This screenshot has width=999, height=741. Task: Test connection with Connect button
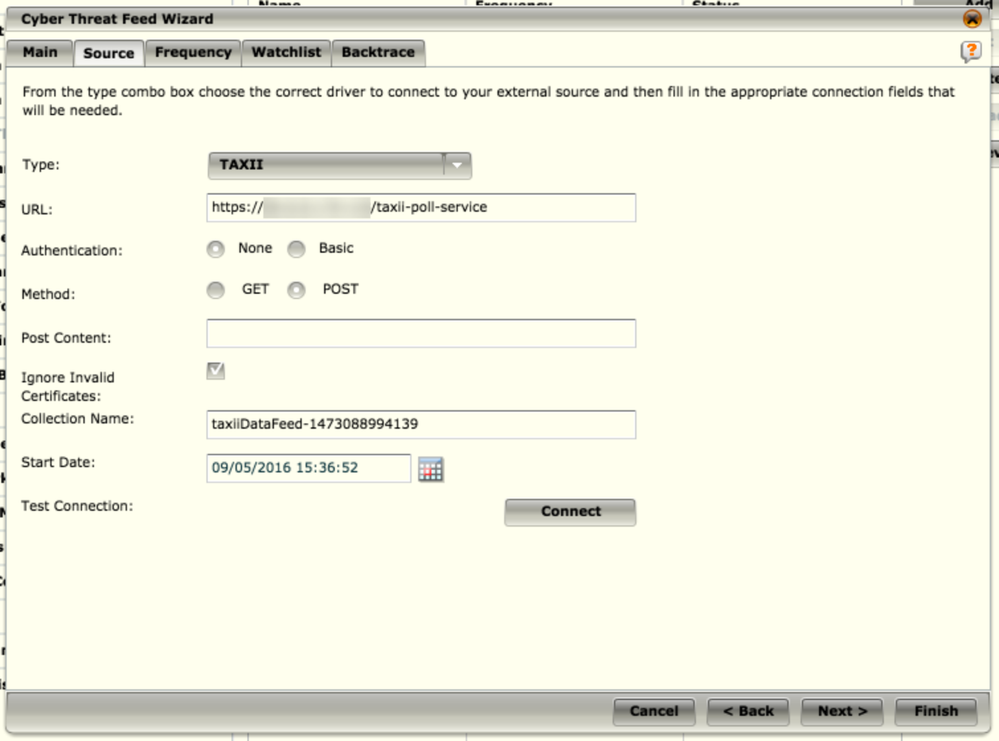pyautogui.click(x=570, y=512)
